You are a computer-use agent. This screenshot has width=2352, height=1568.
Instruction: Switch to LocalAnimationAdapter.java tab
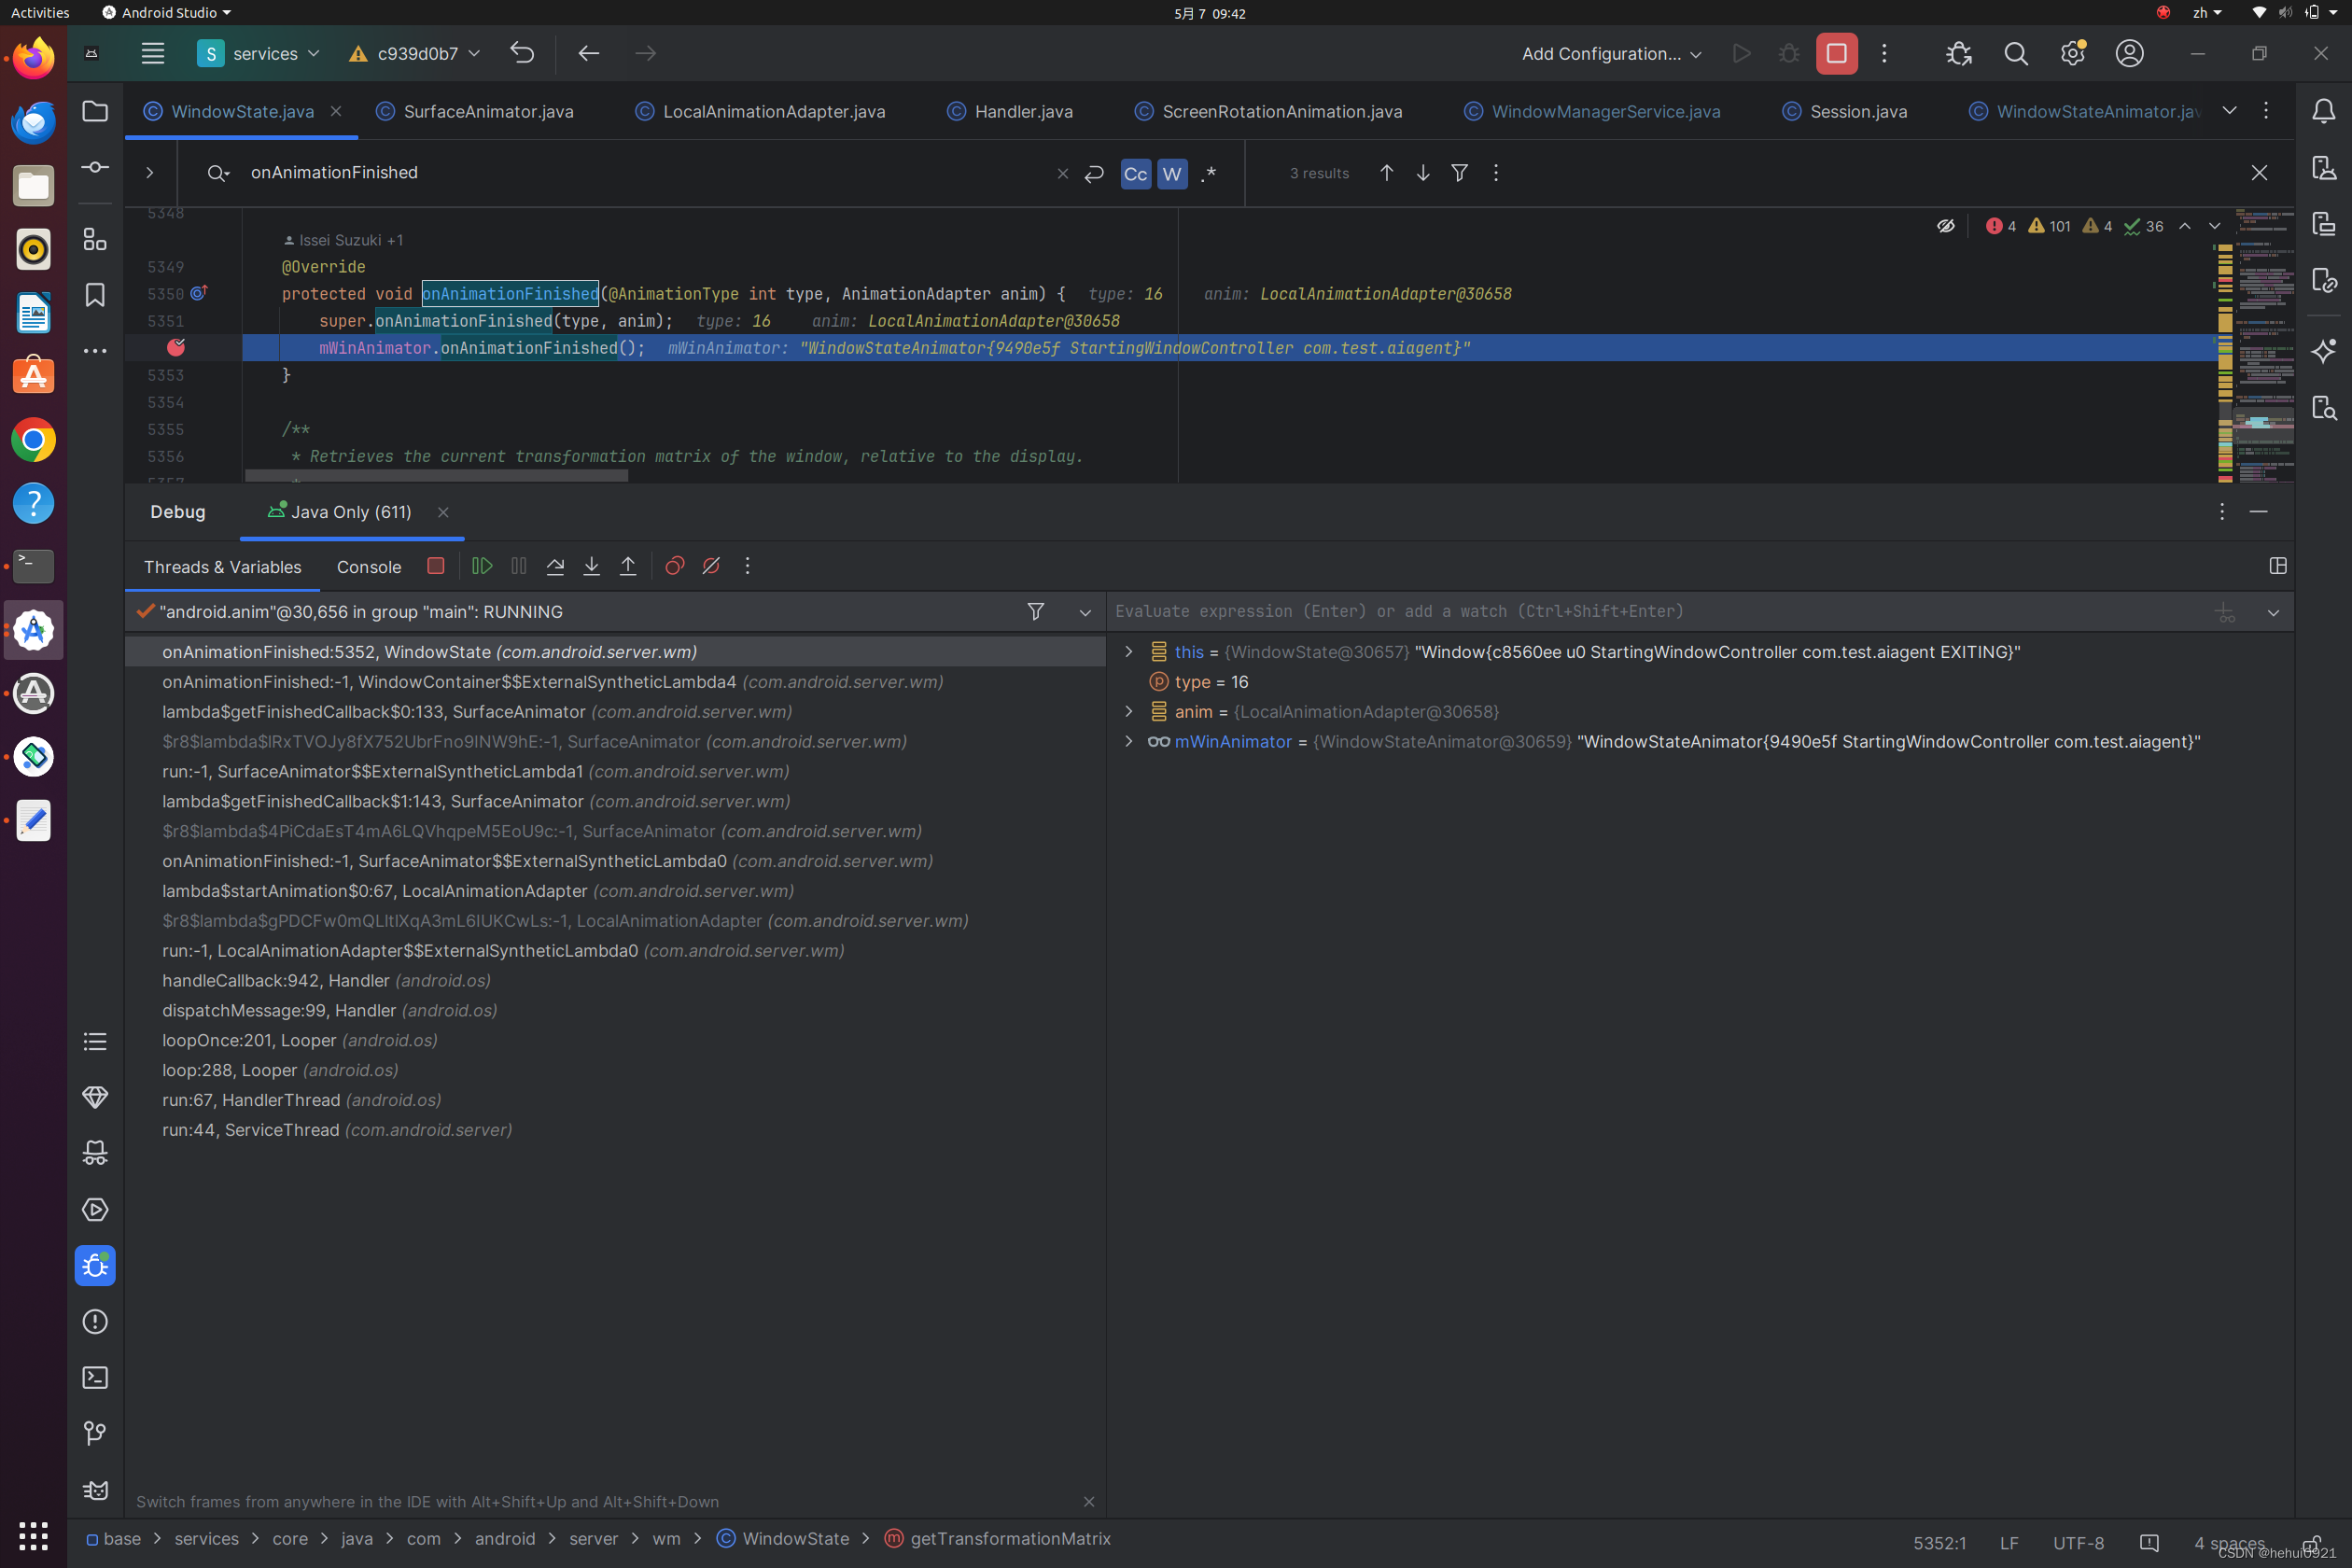pos(762,111)
